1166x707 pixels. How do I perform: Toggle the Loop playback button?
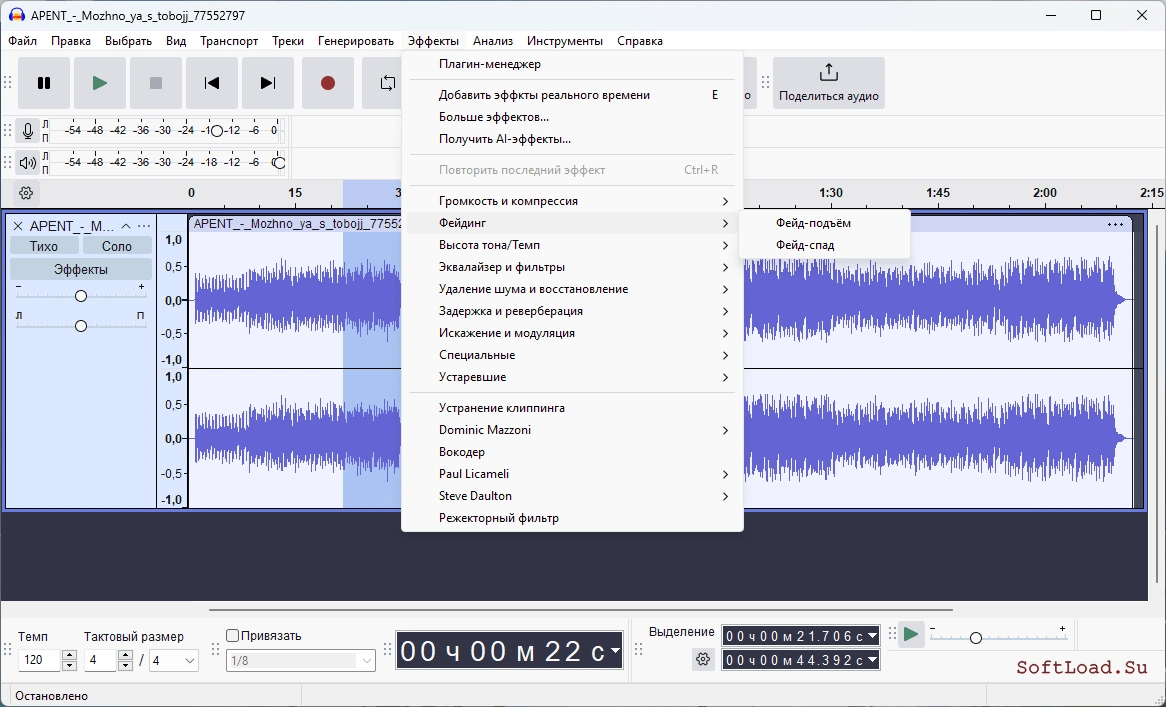point(385,83)
